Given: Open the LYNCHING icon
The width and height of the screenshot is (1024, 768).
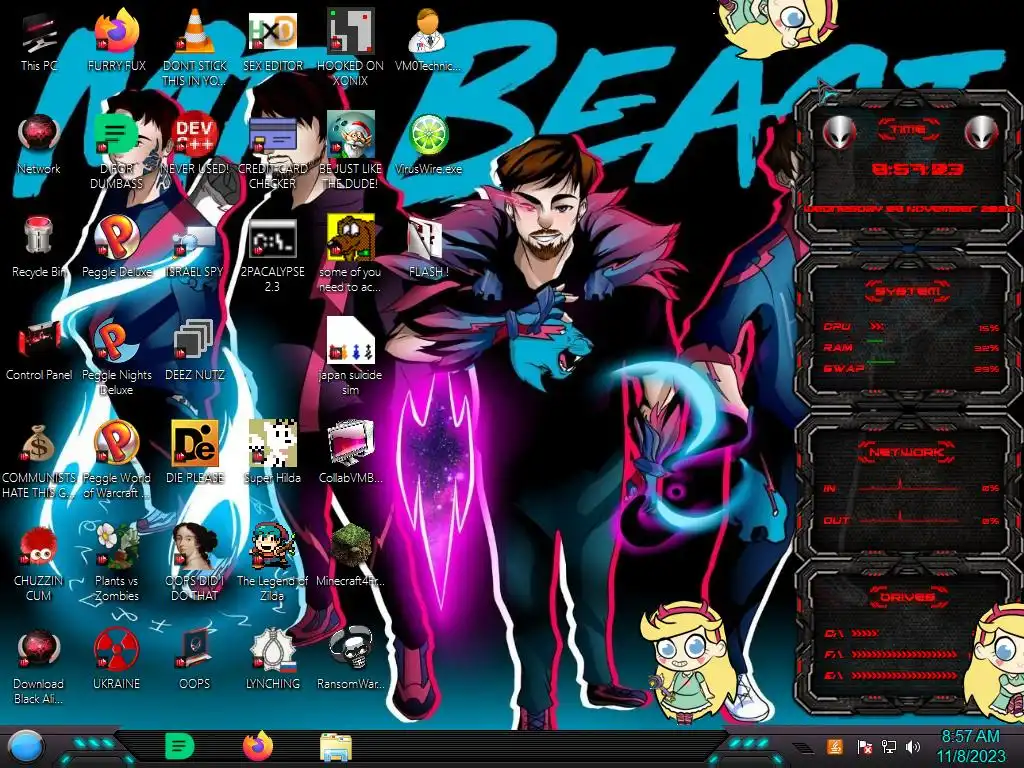Looking at the screenshot, I should pyautogui.click(x=272, y=660).
